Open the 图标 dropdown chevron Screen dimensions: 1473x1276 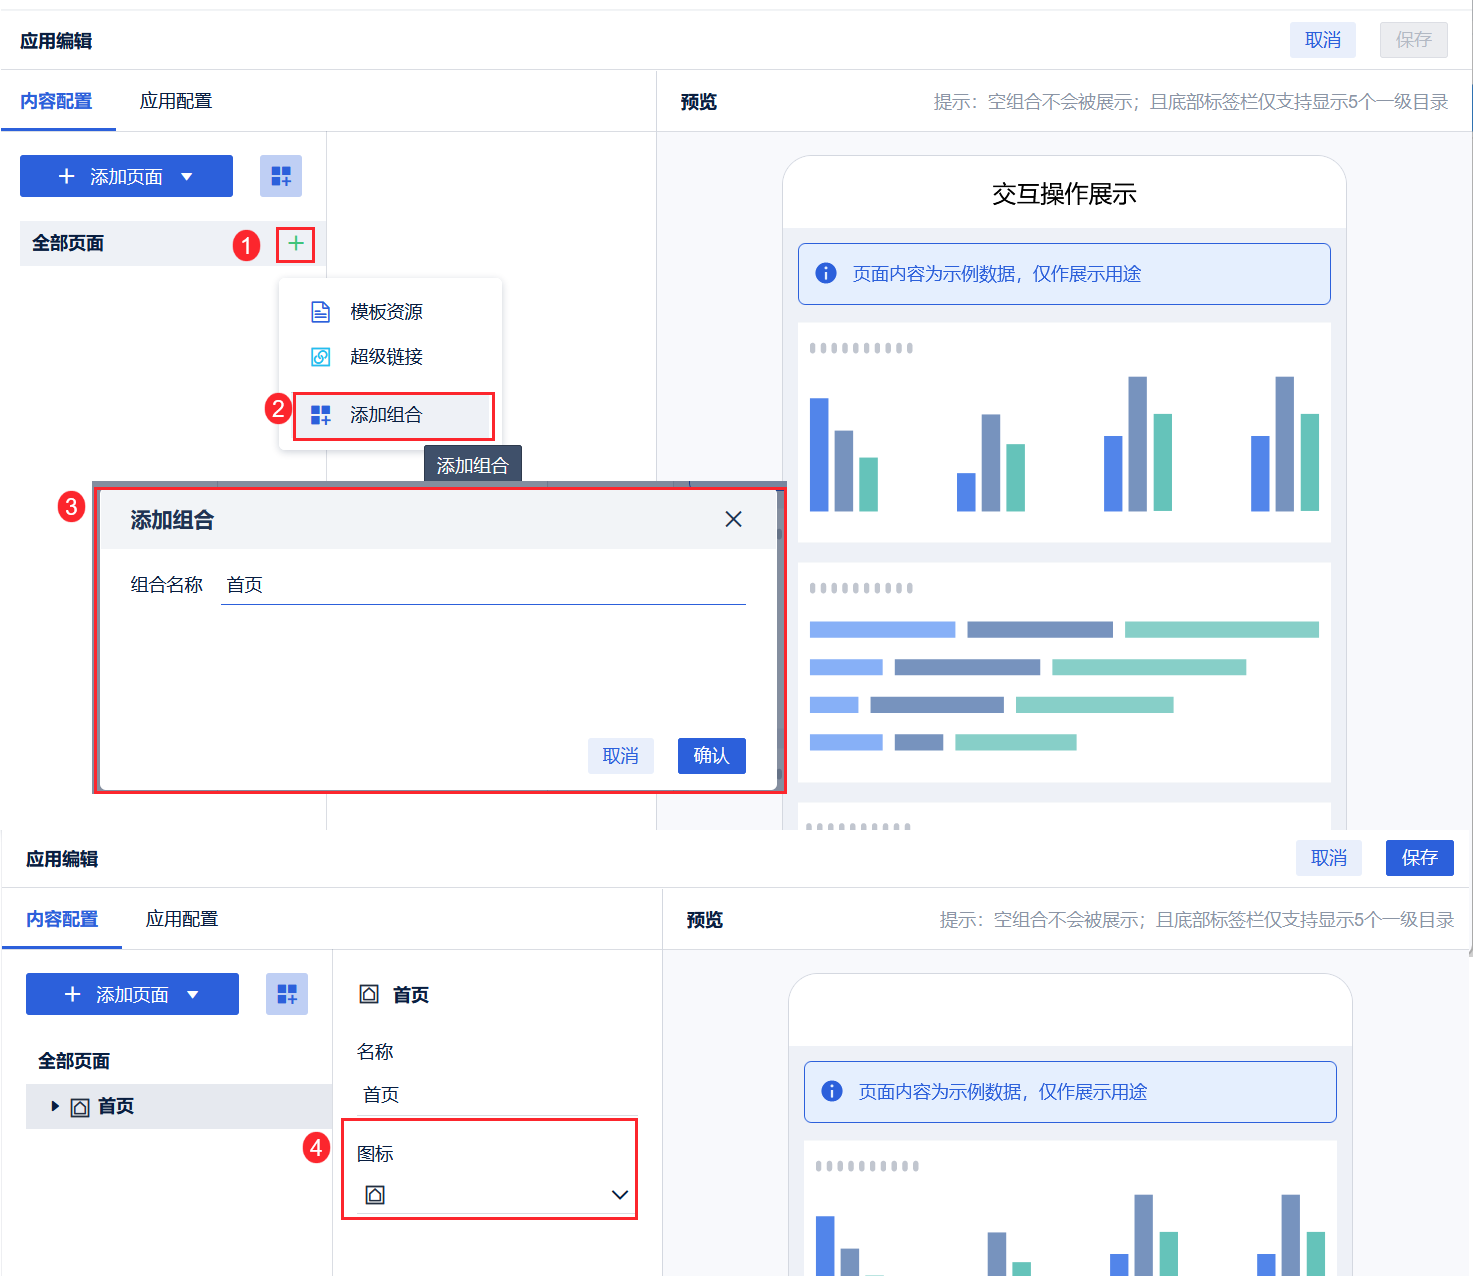click(x=620, y=1195)
